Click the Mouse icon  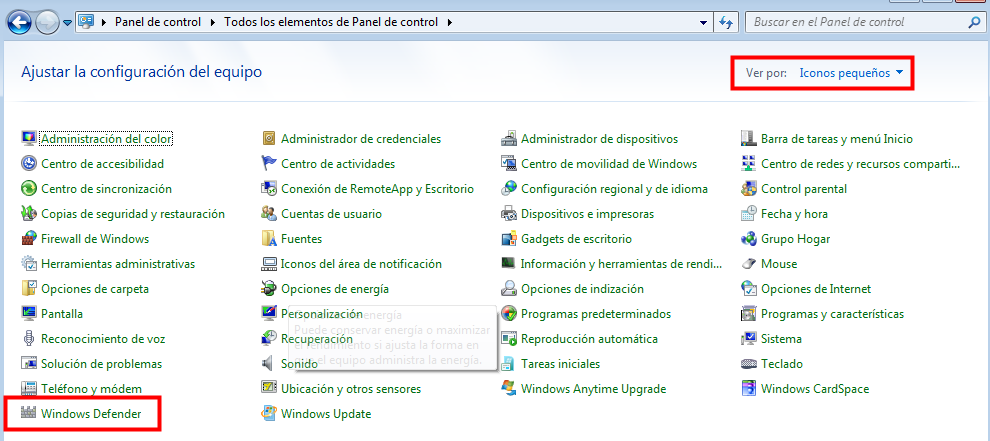pos(749,264)
